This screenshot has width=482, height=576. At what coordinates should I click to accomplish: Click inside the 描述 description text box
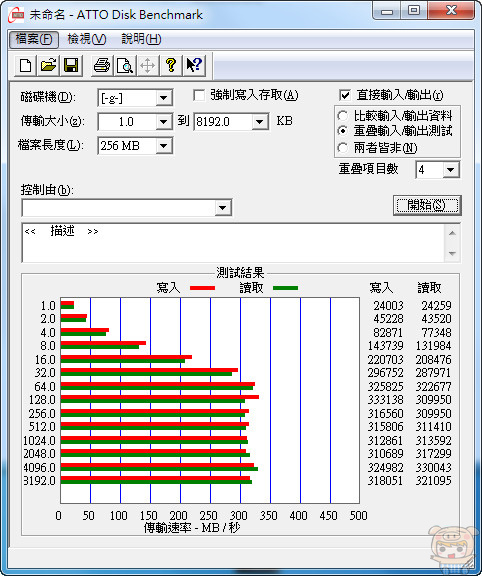pos(233,243)
